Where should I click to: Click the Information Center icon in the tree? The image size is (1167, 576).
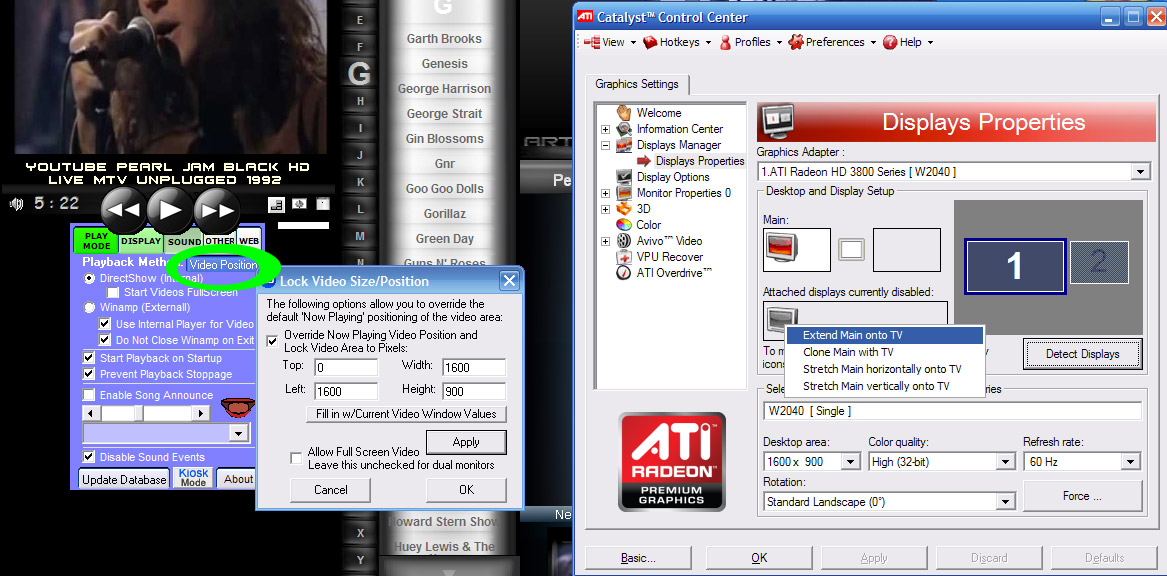(x=624, y=129)
